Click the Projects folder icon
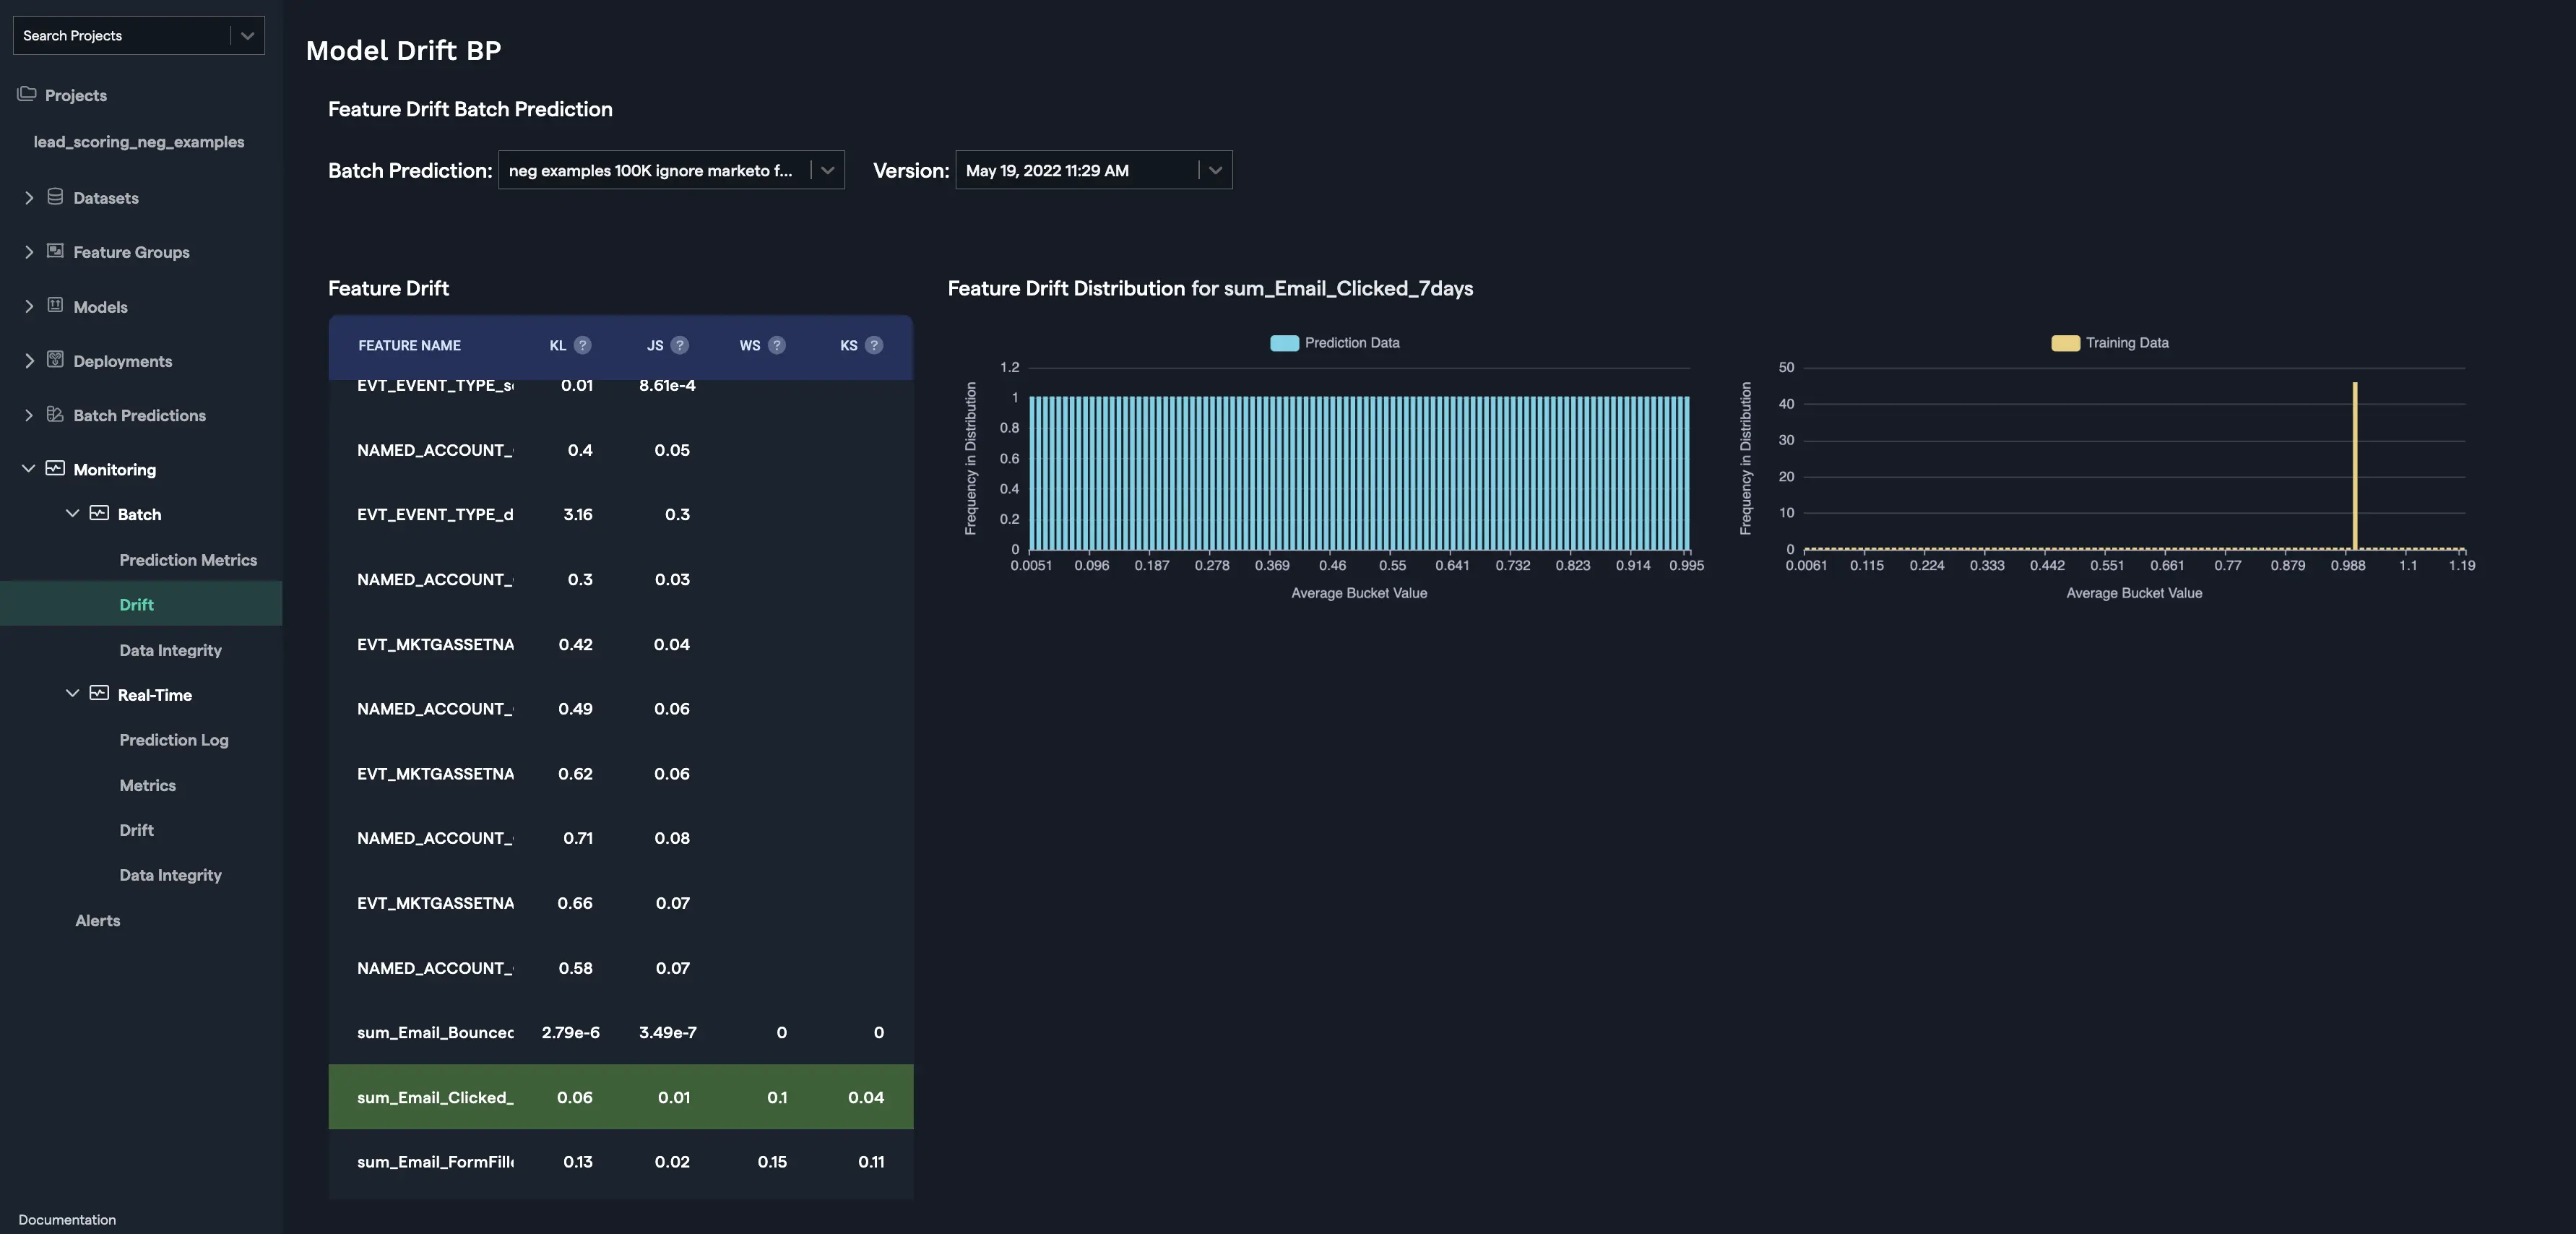This screenshot has height=1234, width=2576. 27,93
